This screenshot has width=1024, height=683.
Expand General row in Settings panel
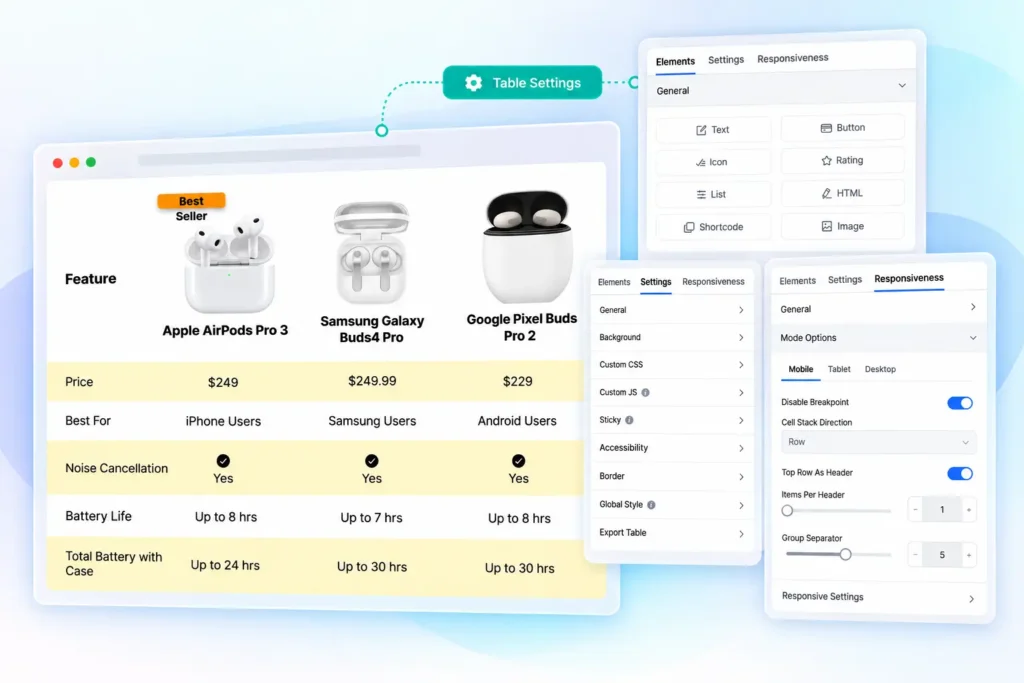coord(671,310)
